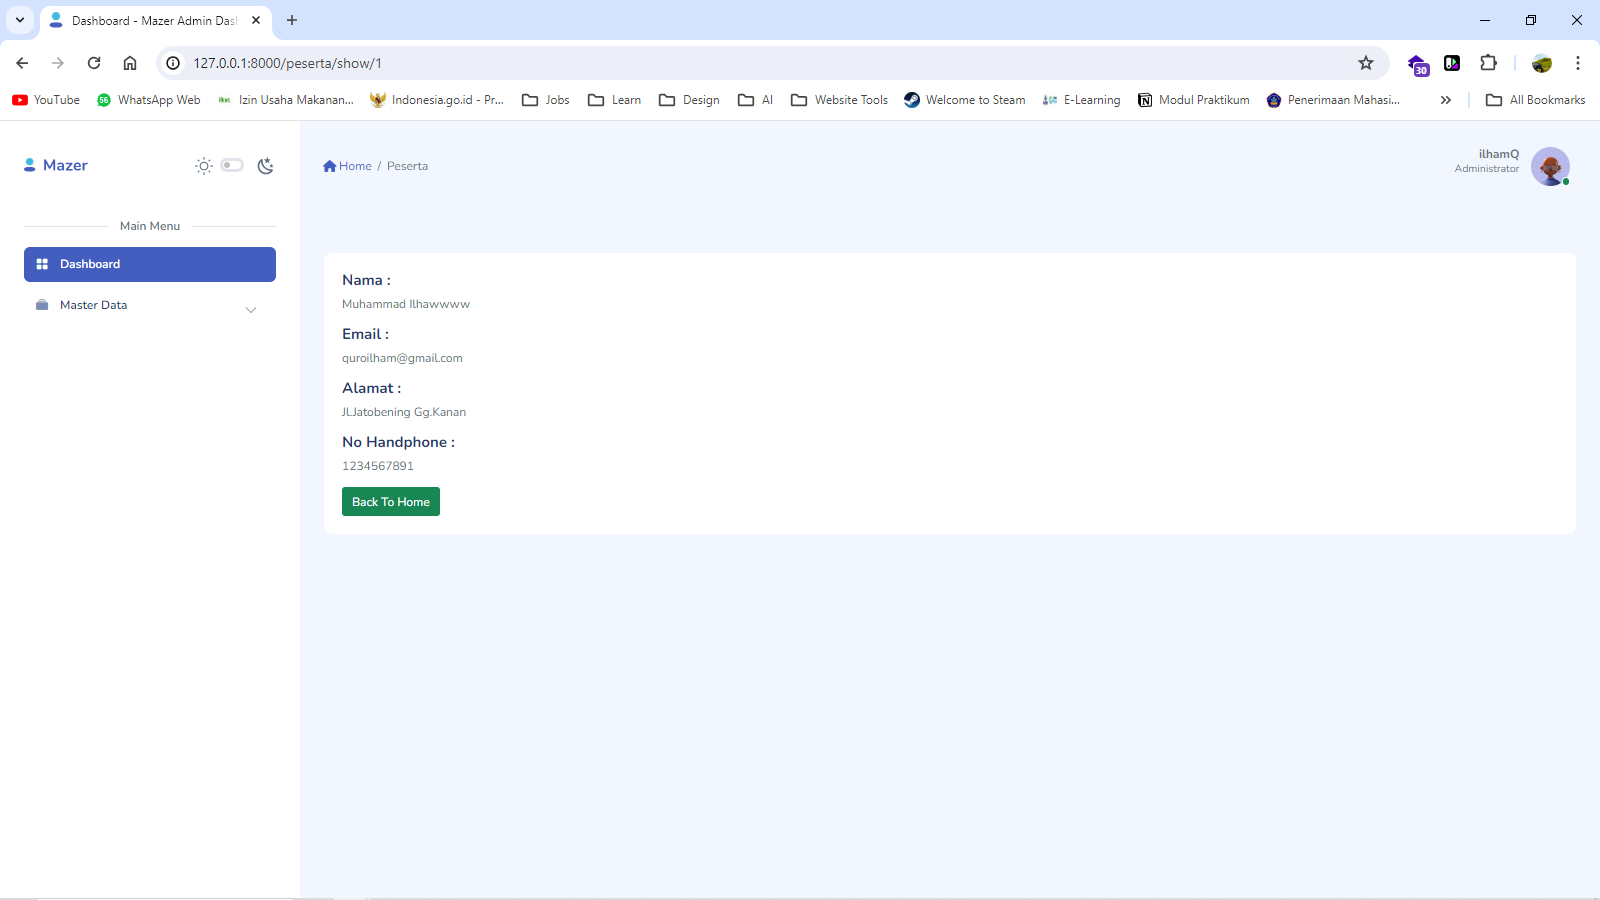This screenshot has width=1600, height=900.
Task: Click the moon icon in sidebar header
Action: coord(265,166)
